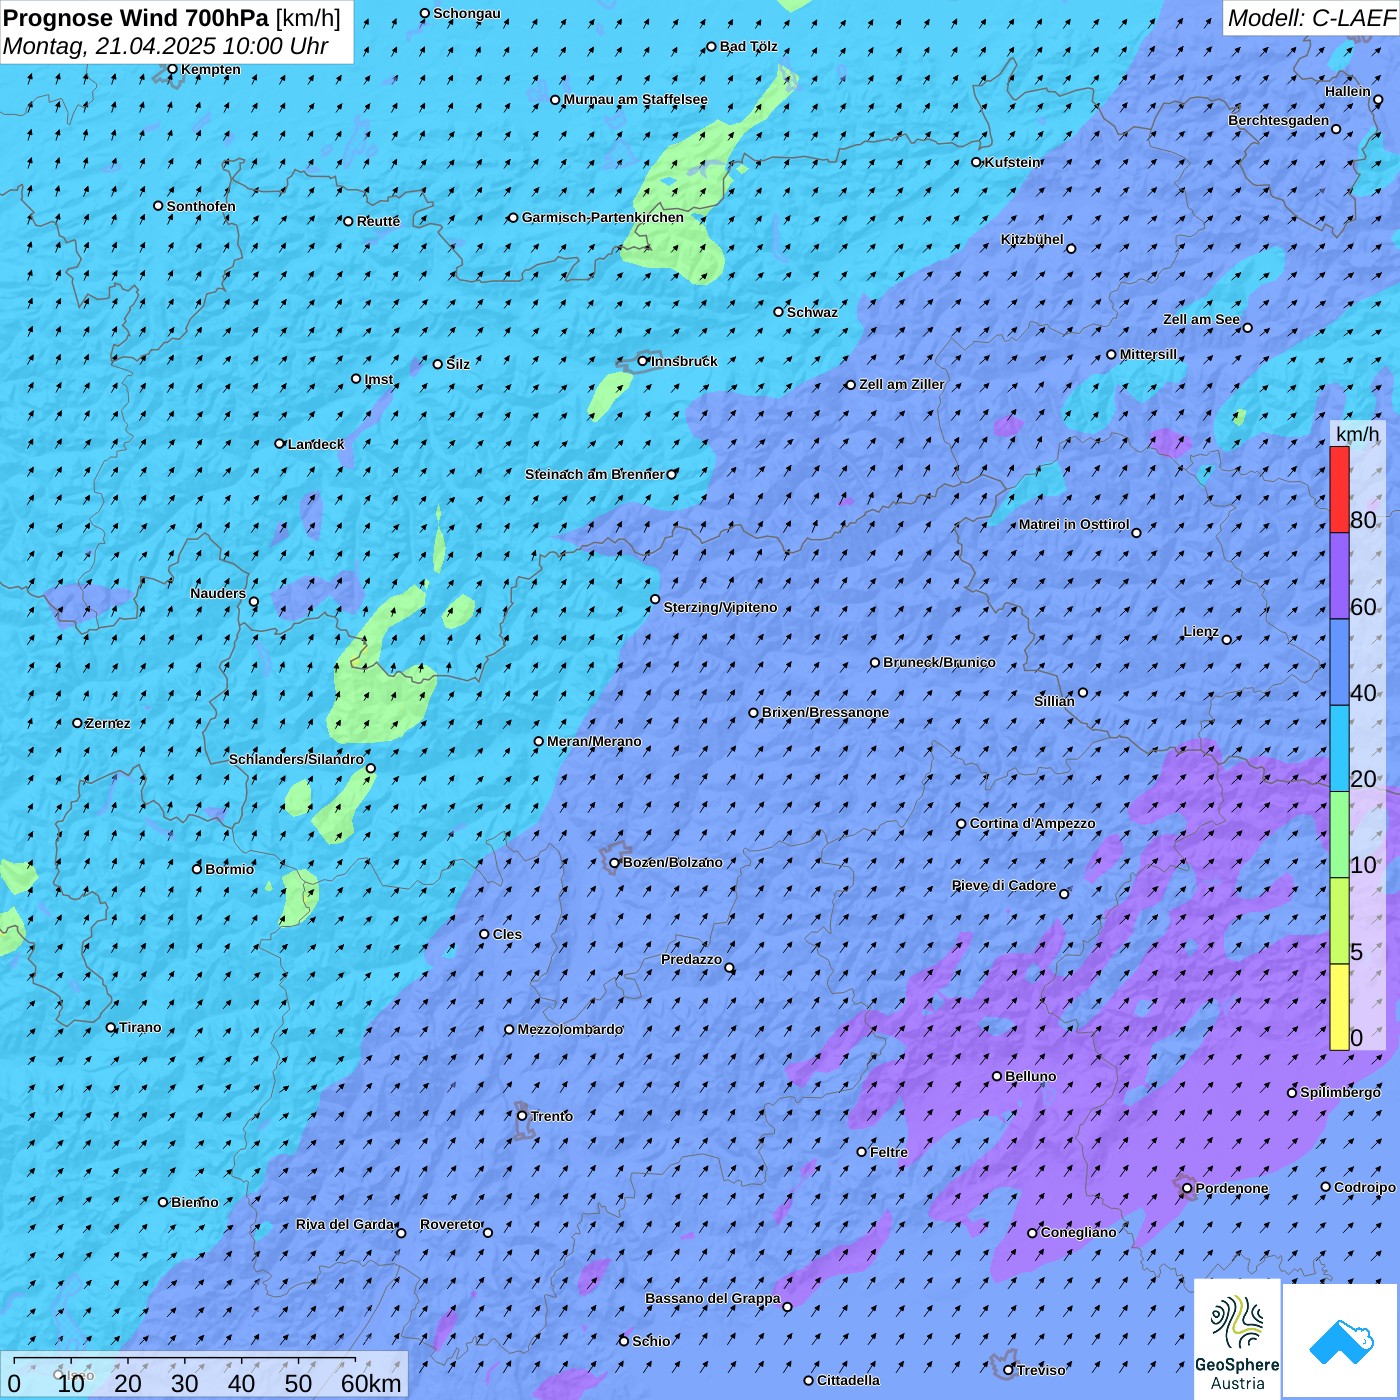Click the purple 60 km/h legend swatch
The height and width of the screenshot is (1400, 1400).
click(x=1339, y=576)
